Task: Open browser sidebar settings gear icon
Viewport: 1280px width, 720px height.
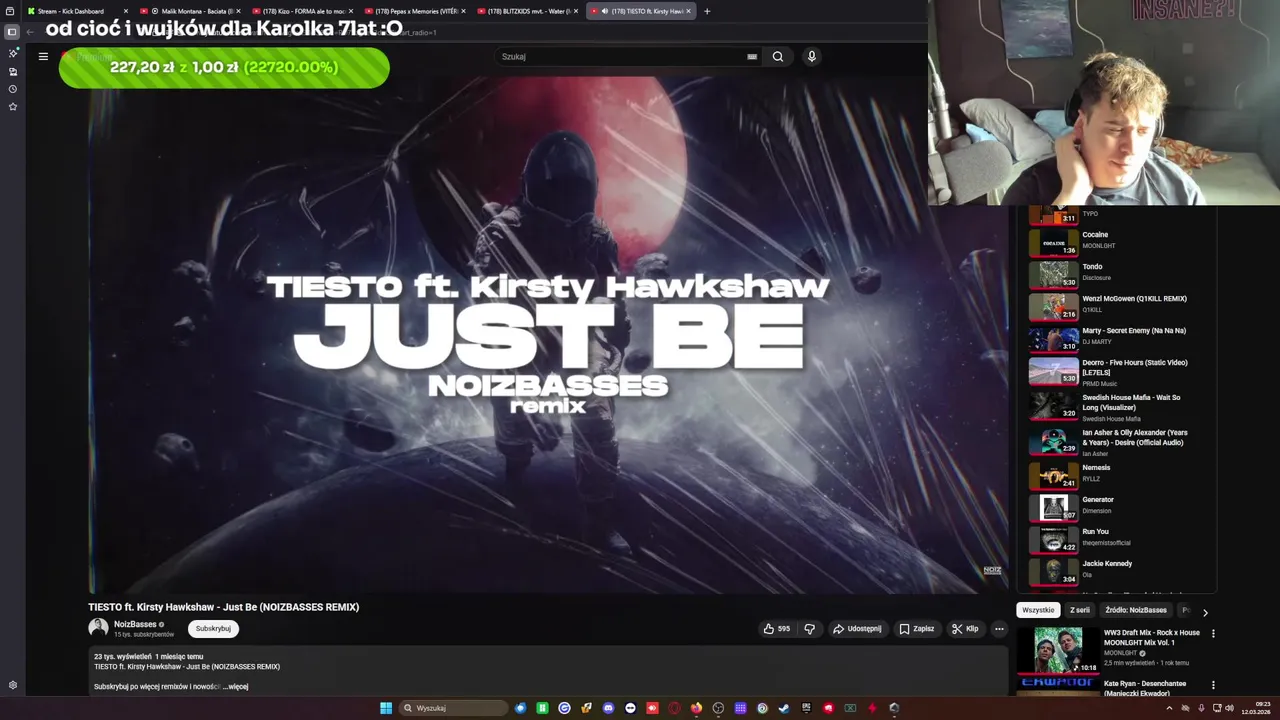Action: coord(13,685)
